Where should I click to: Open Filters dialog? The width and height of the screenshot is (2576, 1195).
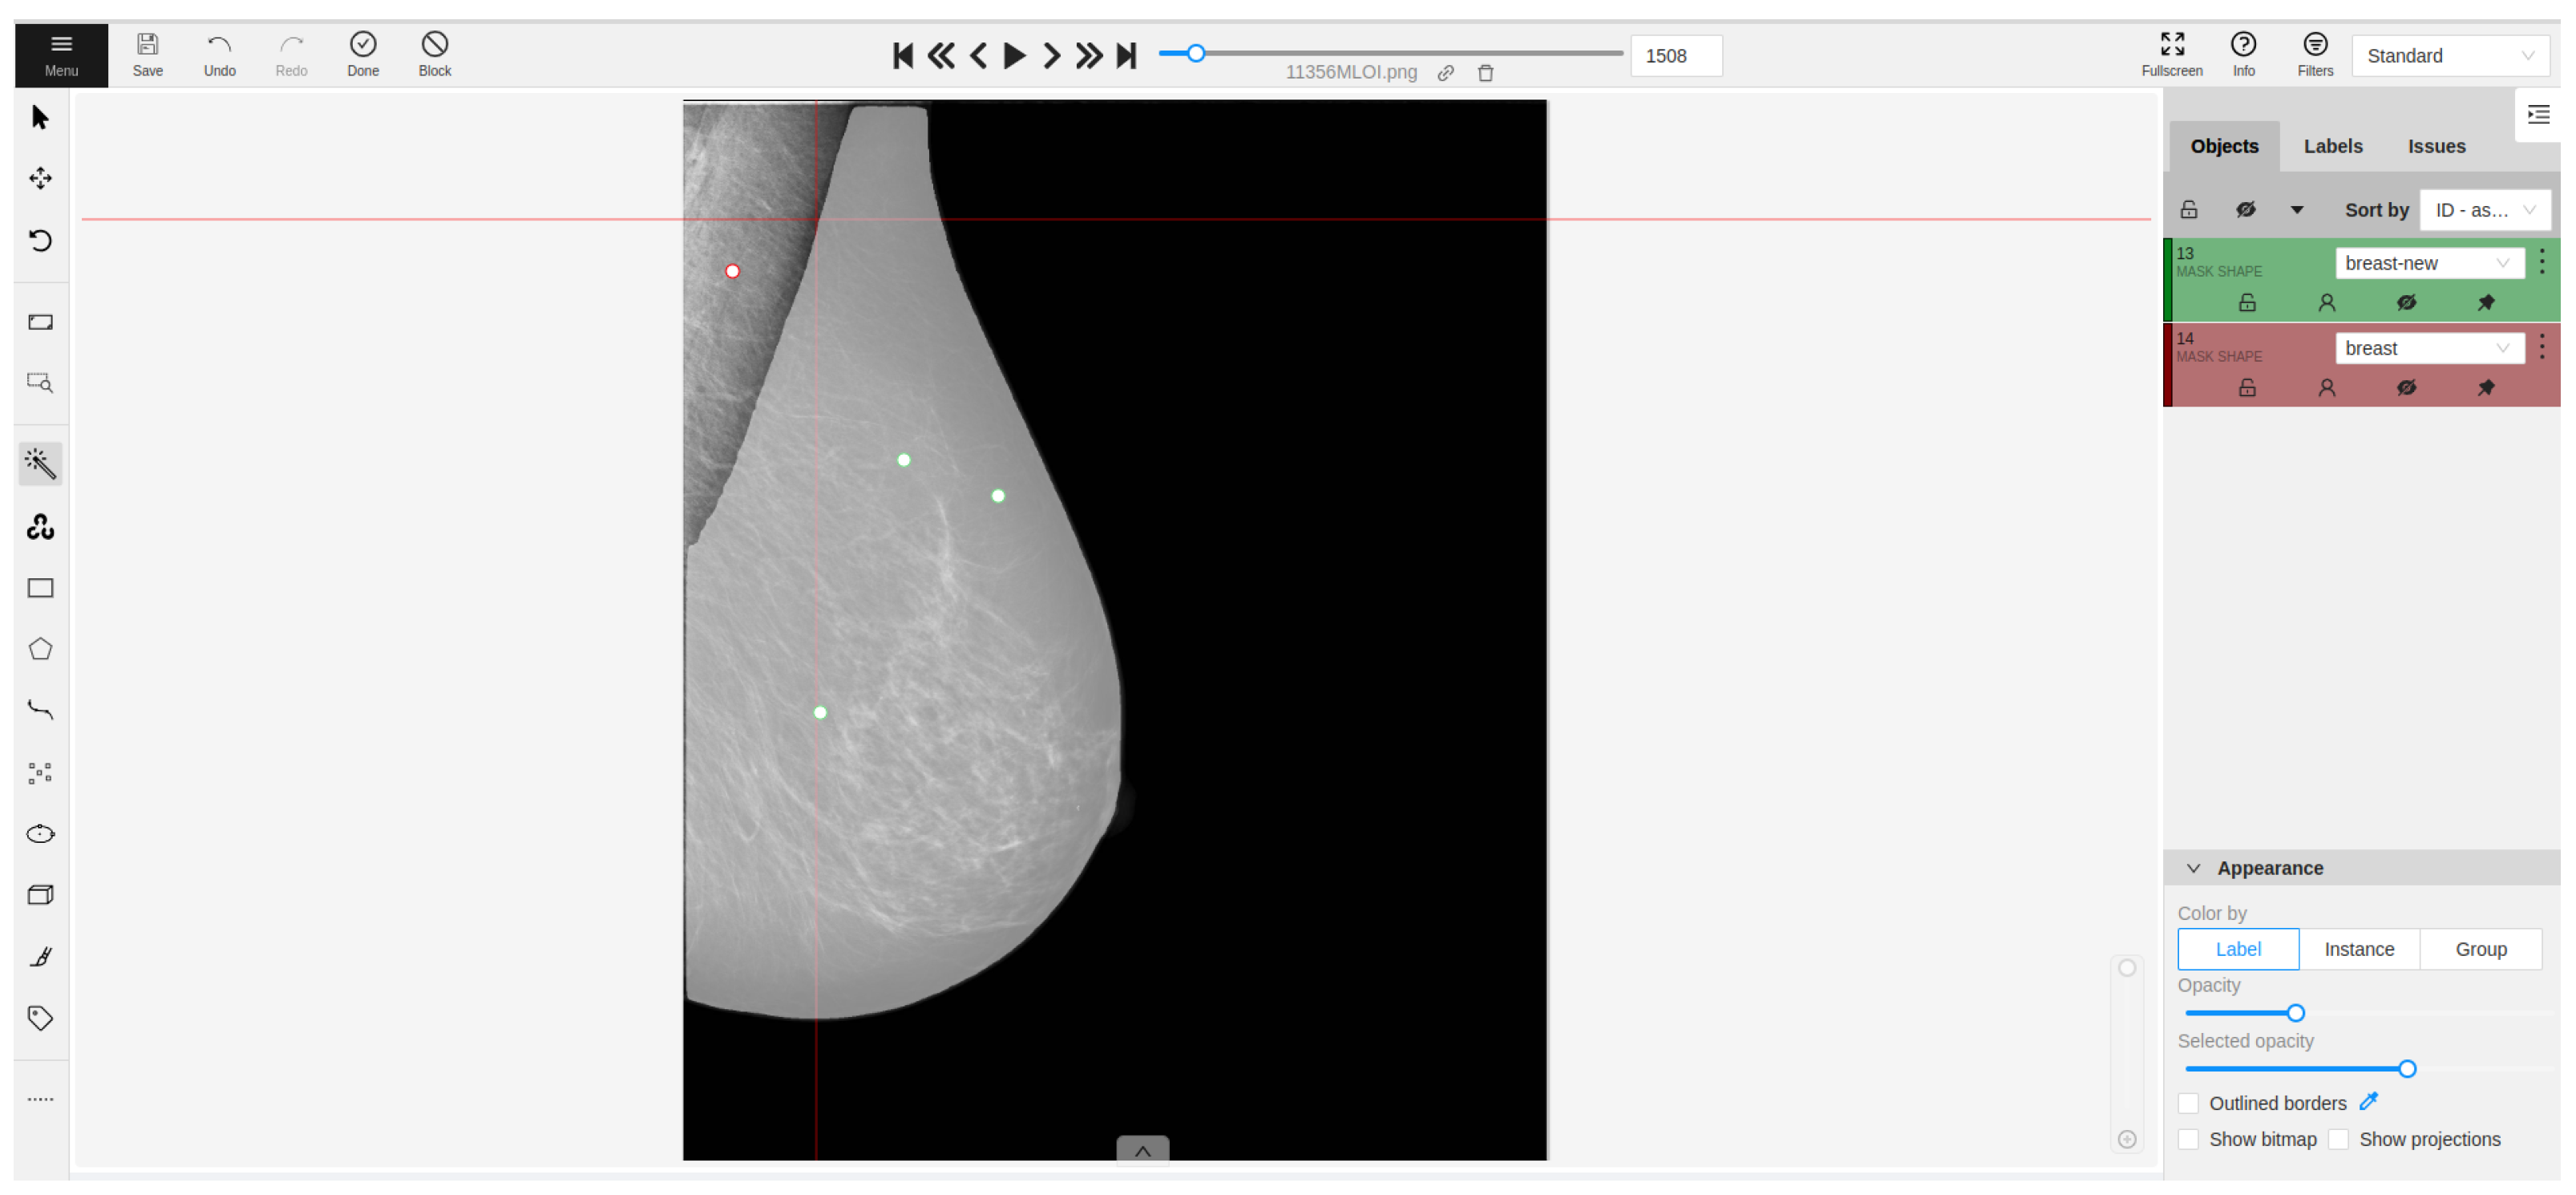(x=2315, y=55)
